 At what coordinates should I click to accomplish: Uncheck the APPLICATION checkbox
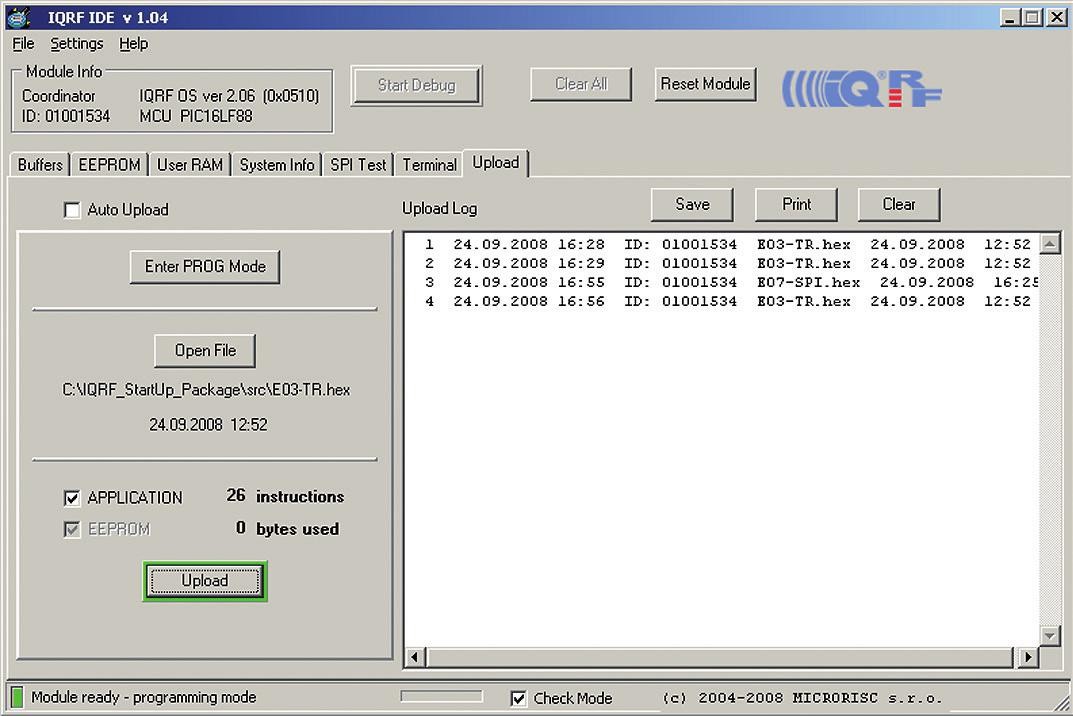pos(72,498)
